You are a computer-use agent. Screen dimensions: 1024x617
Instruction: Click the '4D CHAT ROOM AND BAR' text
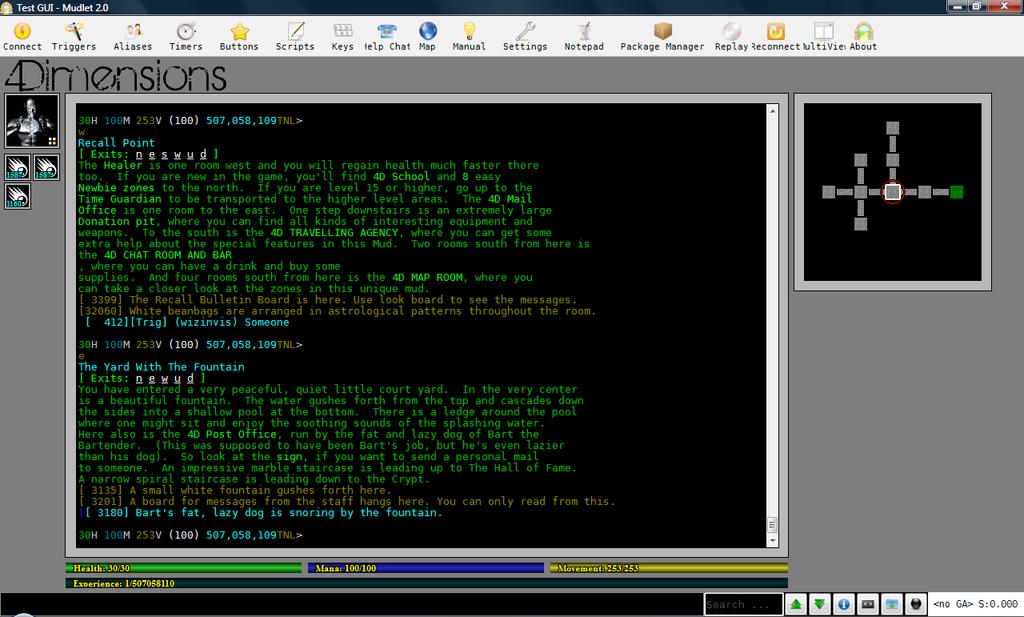pos(167,255)
